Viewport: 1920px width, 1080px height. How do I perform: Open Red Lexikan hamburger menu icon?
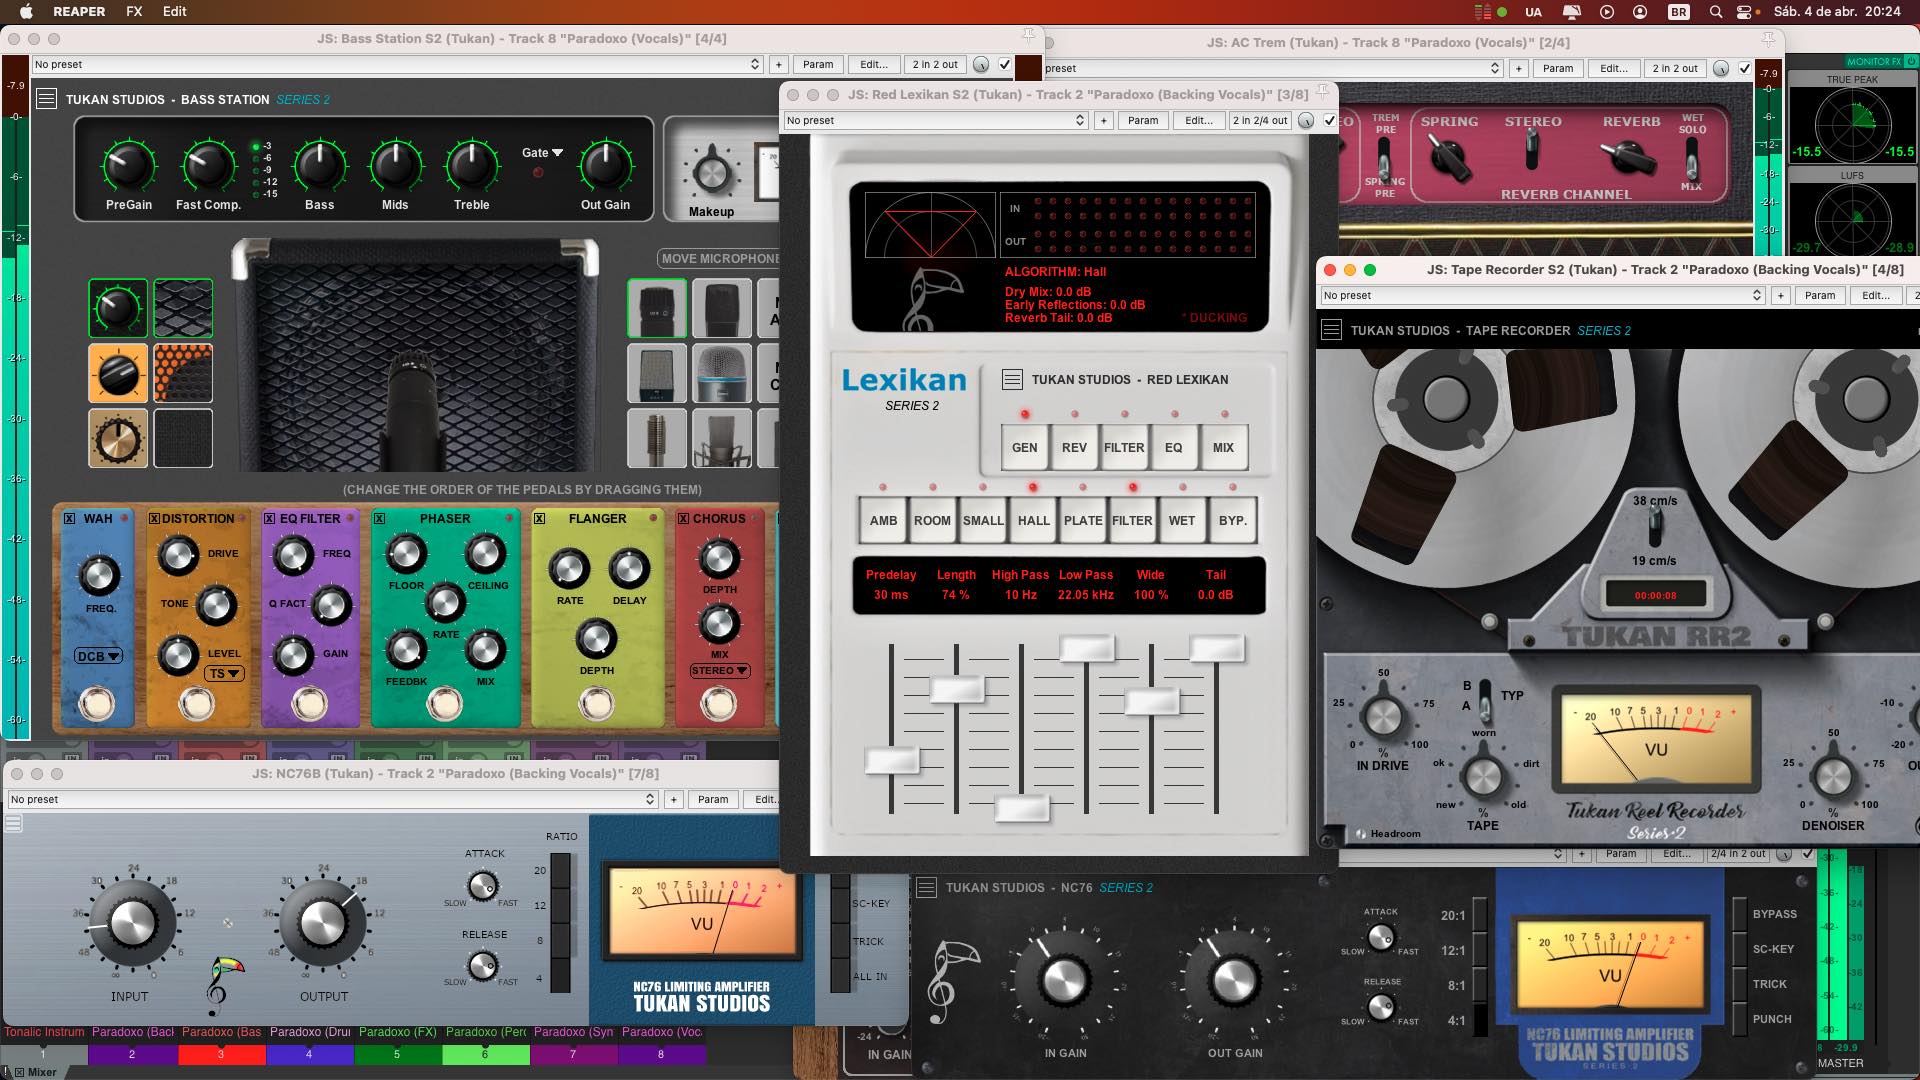pos(1012,379)
